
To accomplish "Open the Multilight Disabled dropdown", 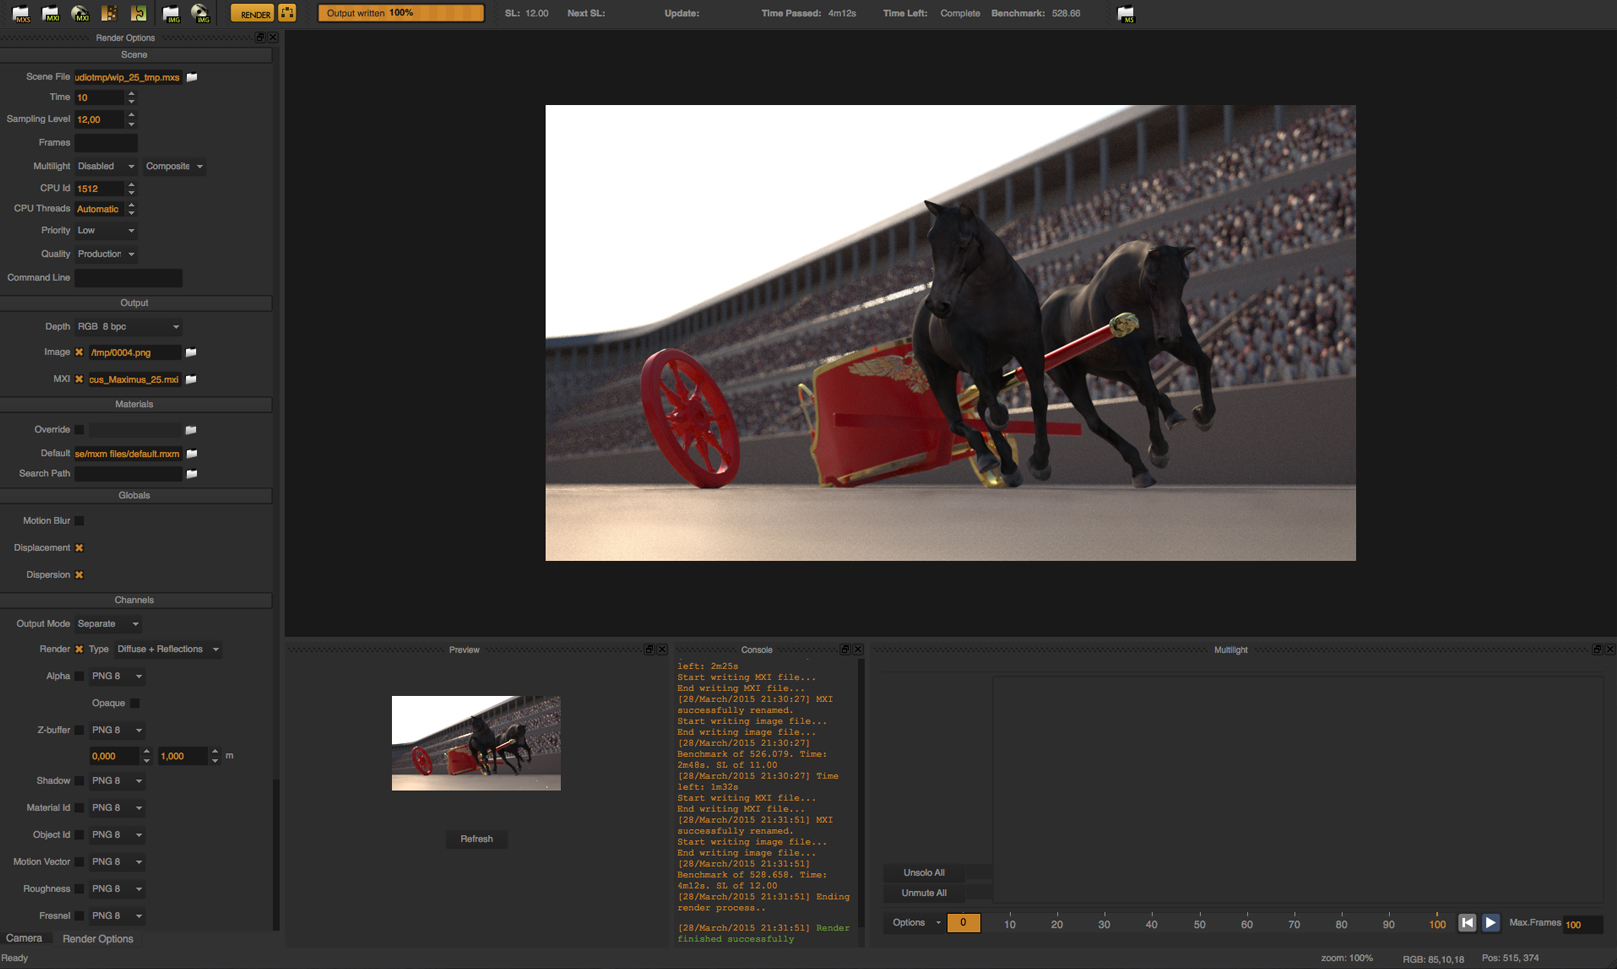I will pos(106,166).
